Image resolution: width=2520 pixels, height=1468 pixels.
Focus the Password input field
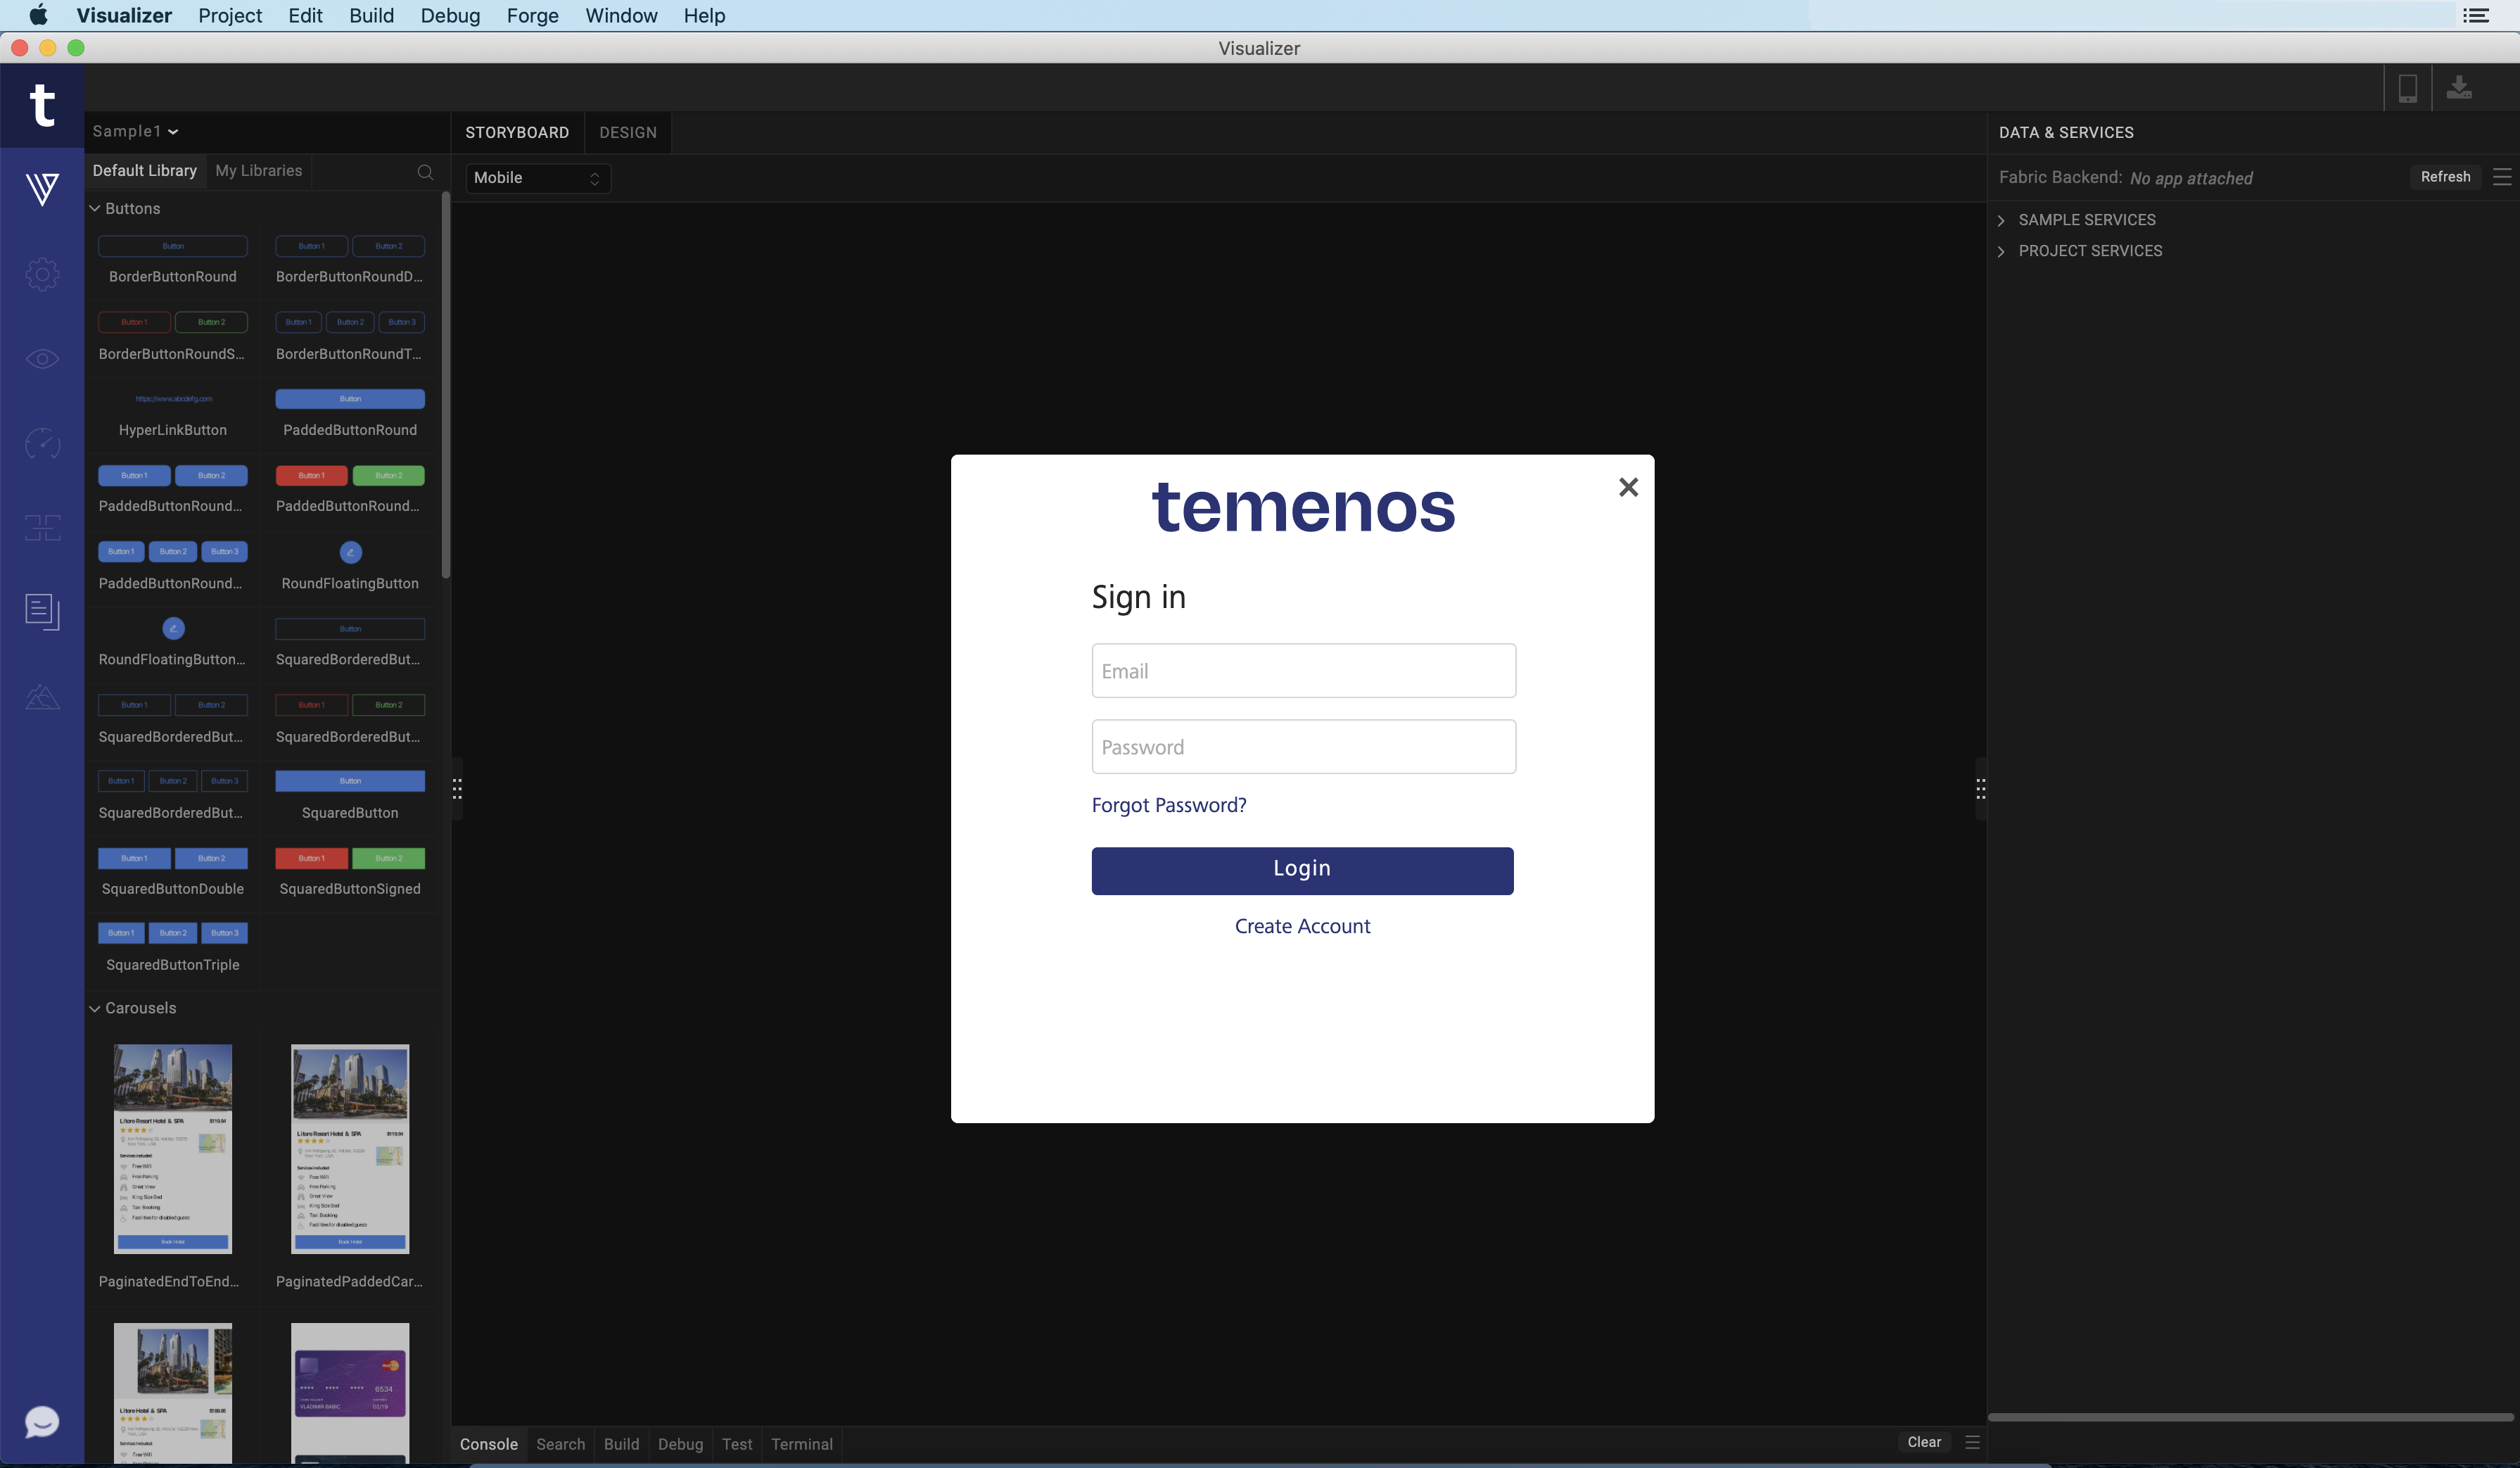1303,747
